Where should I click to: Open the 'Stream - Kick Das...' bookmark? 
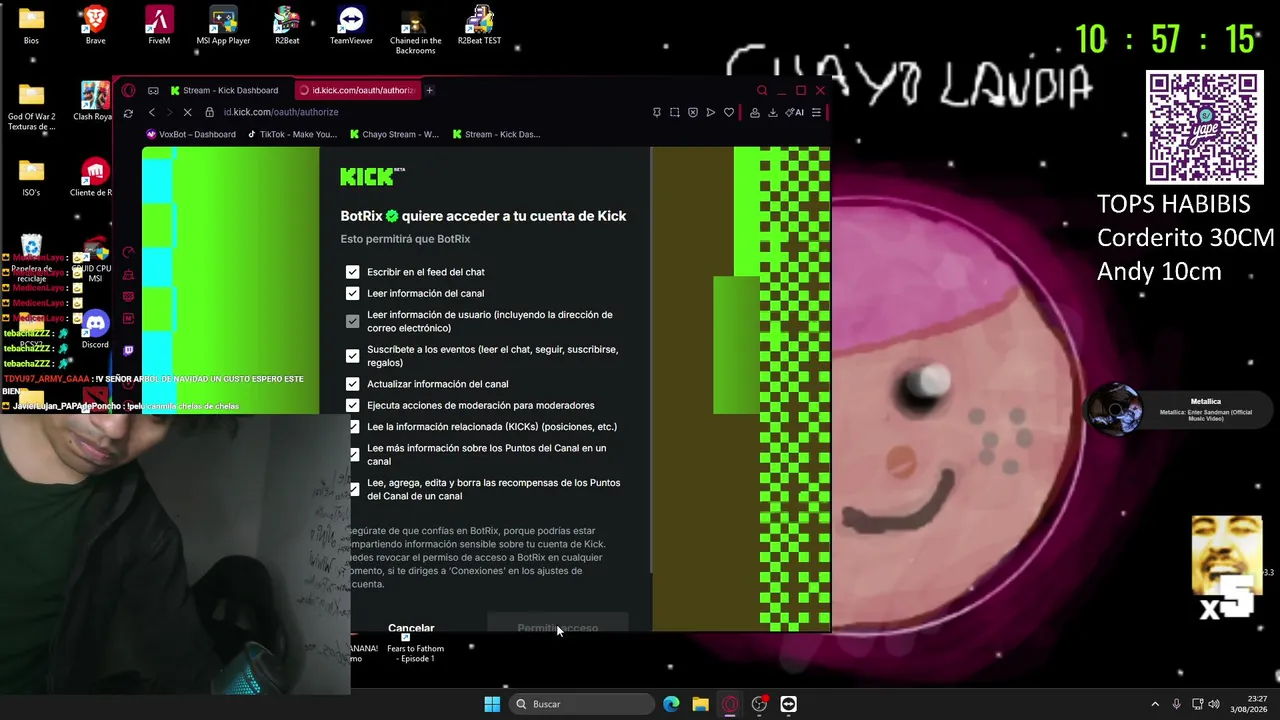coord(496,134)
